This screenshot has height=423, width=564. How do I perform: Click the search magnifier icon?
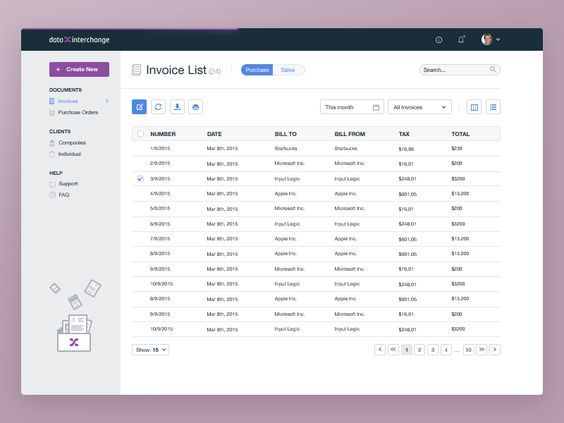coord(493,69)
